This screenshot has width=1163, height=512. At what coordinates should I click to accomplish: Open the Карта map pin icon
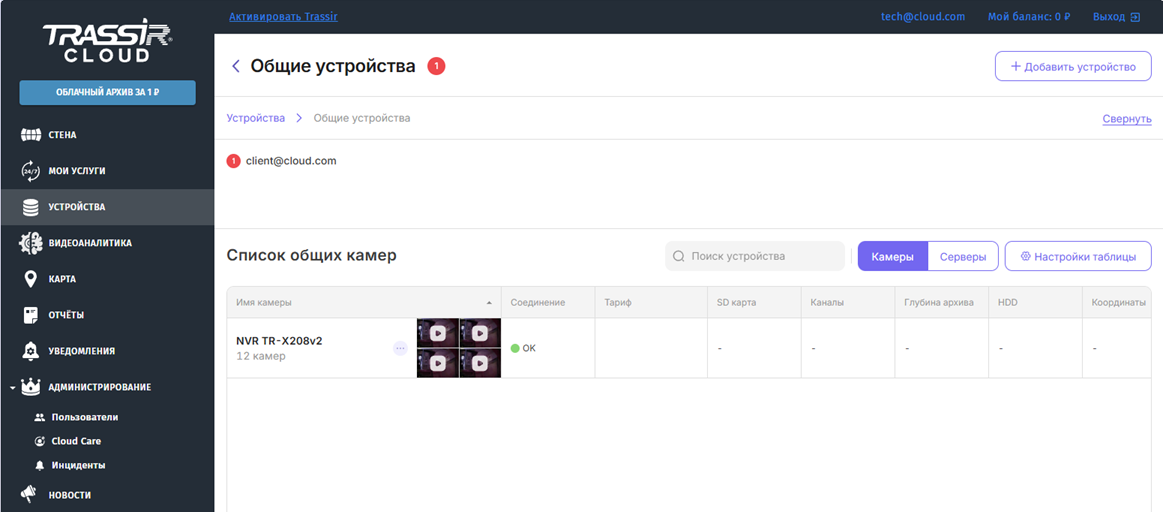pos(30,279)
